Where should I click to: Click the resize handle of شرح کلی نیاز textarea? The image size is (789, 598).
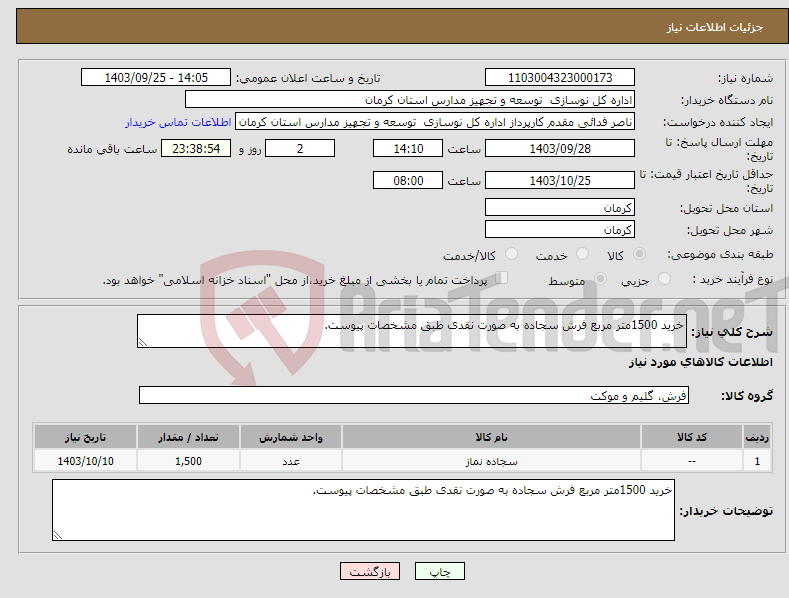[143, 342]
